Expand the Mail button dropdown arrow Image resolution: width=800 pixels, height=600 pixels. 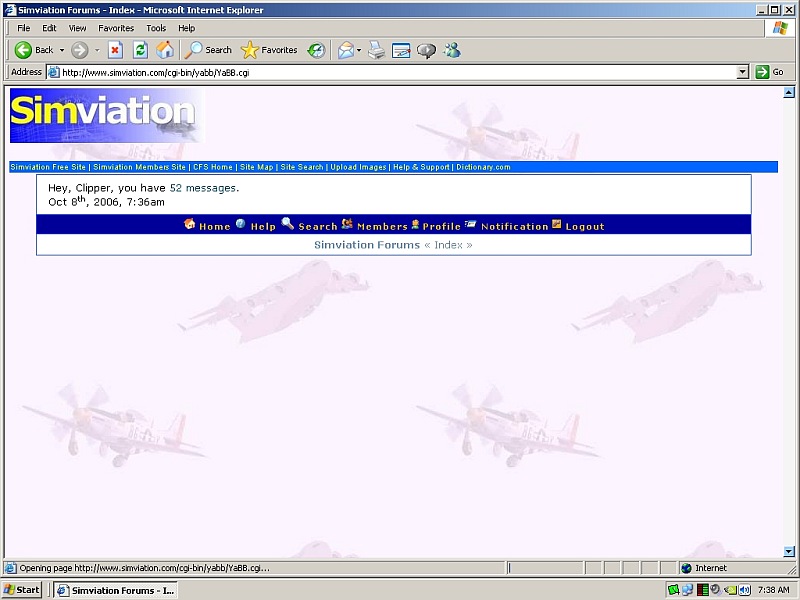pyautogui.click(x=359, y=50)
